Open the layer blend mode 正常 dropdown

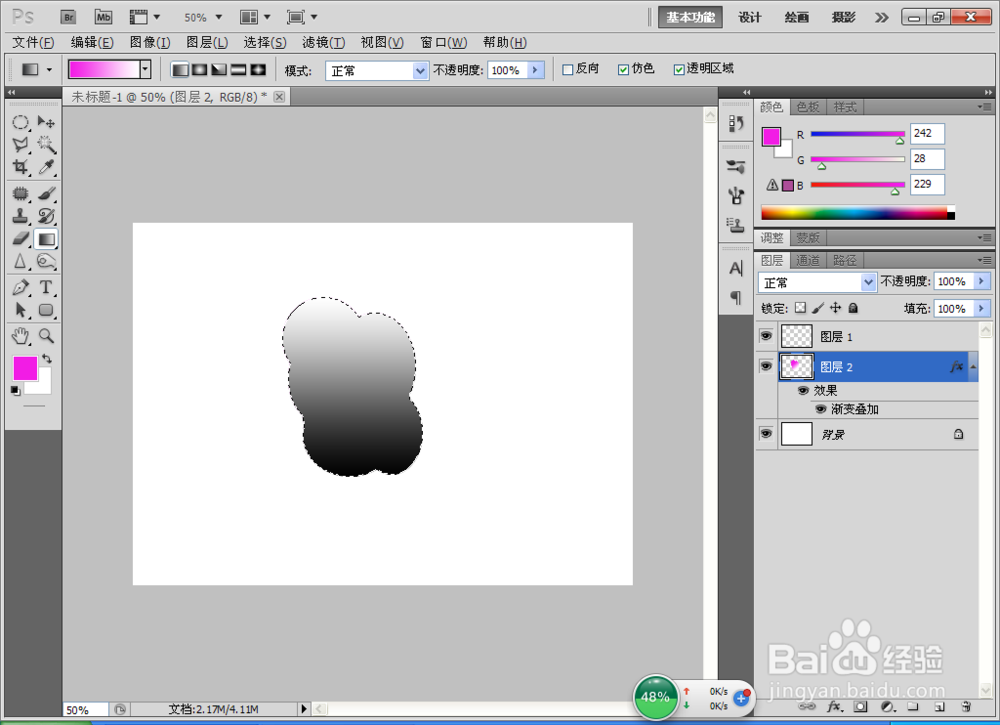[817, 282]
